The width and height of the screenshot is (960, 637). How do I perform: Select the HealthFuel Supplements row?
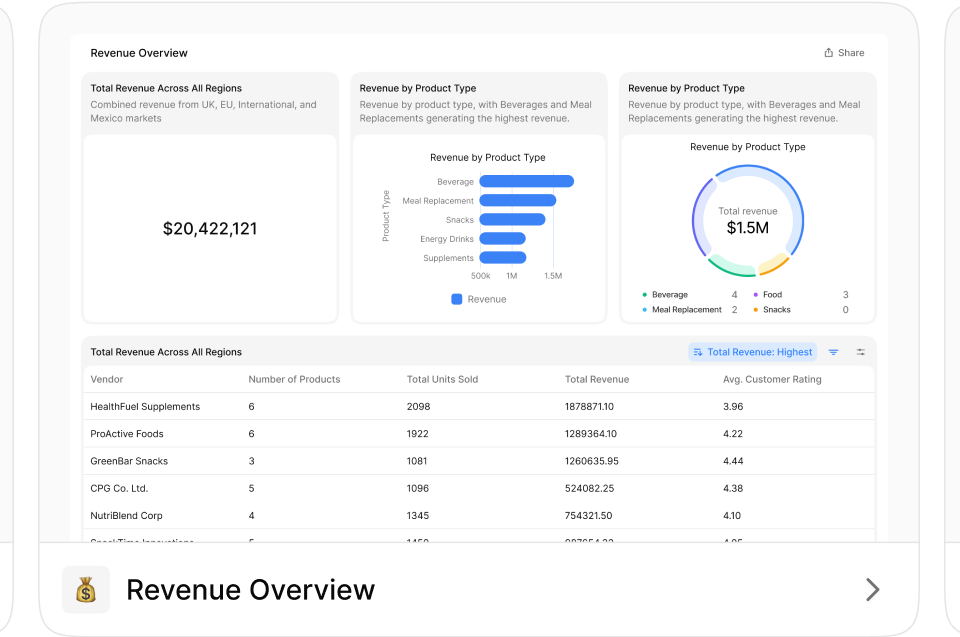[479, 407]
